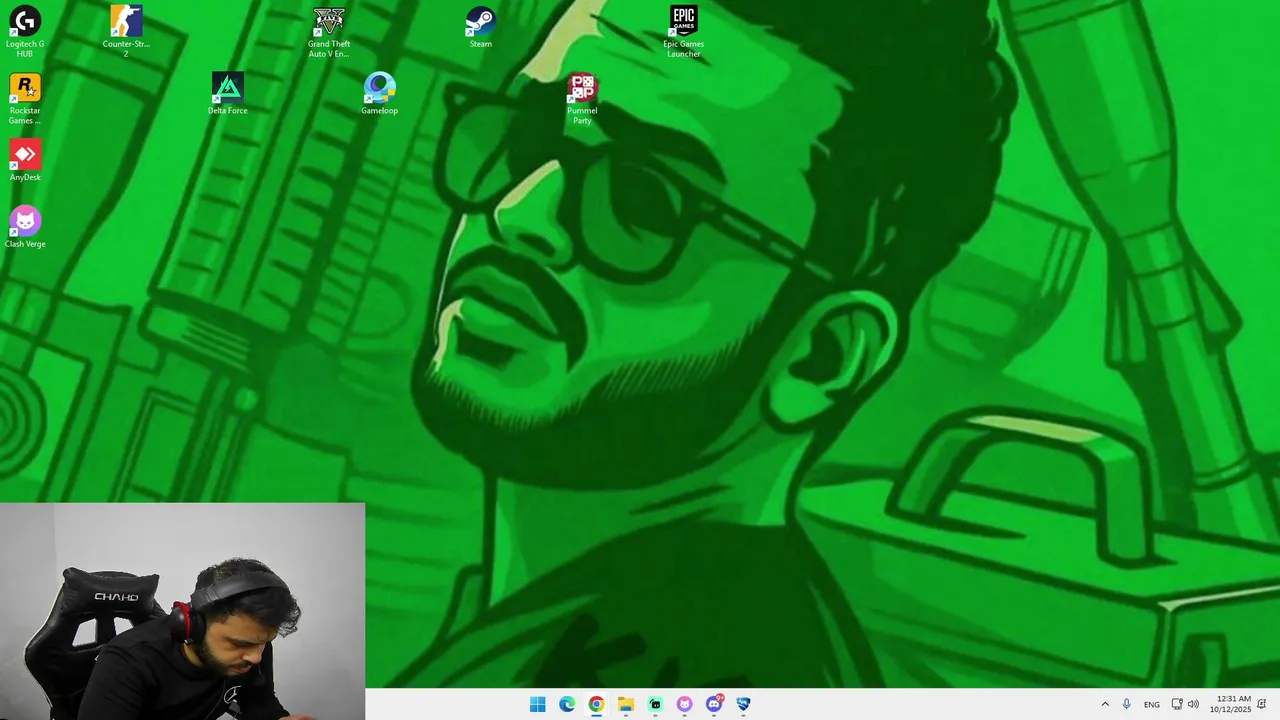Open Clash Verge cat icon in taskbar
This screenshot has height=720, width=1280.
684,704
